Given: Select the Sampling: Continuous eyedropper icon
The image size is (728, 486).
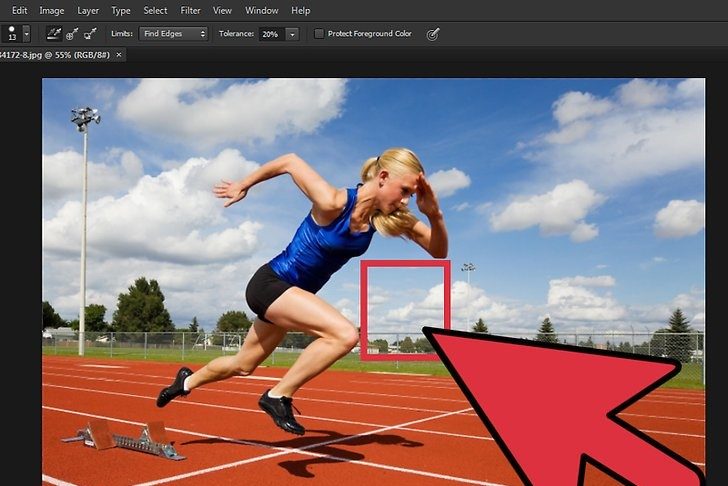Looking at the screenshot, I should click(53, 34).
